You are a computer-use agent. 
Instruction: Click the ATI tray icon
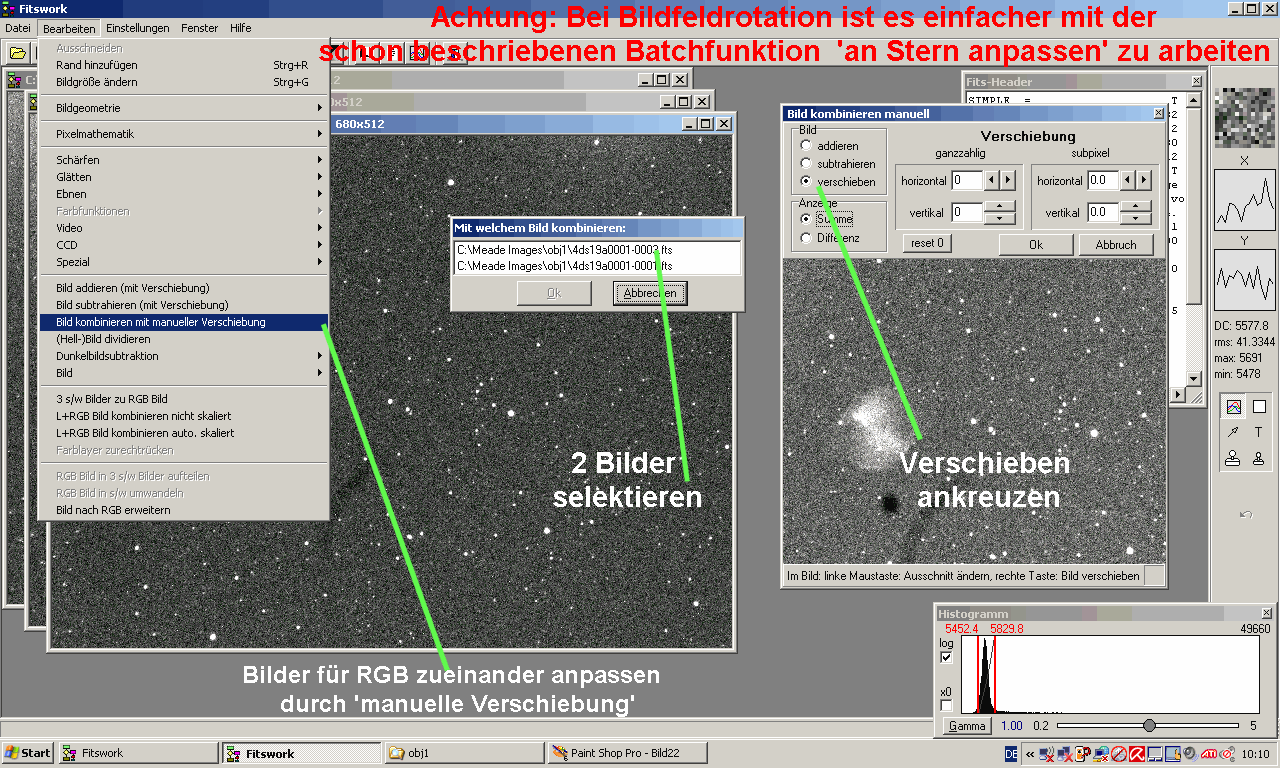coord(1207,753)
